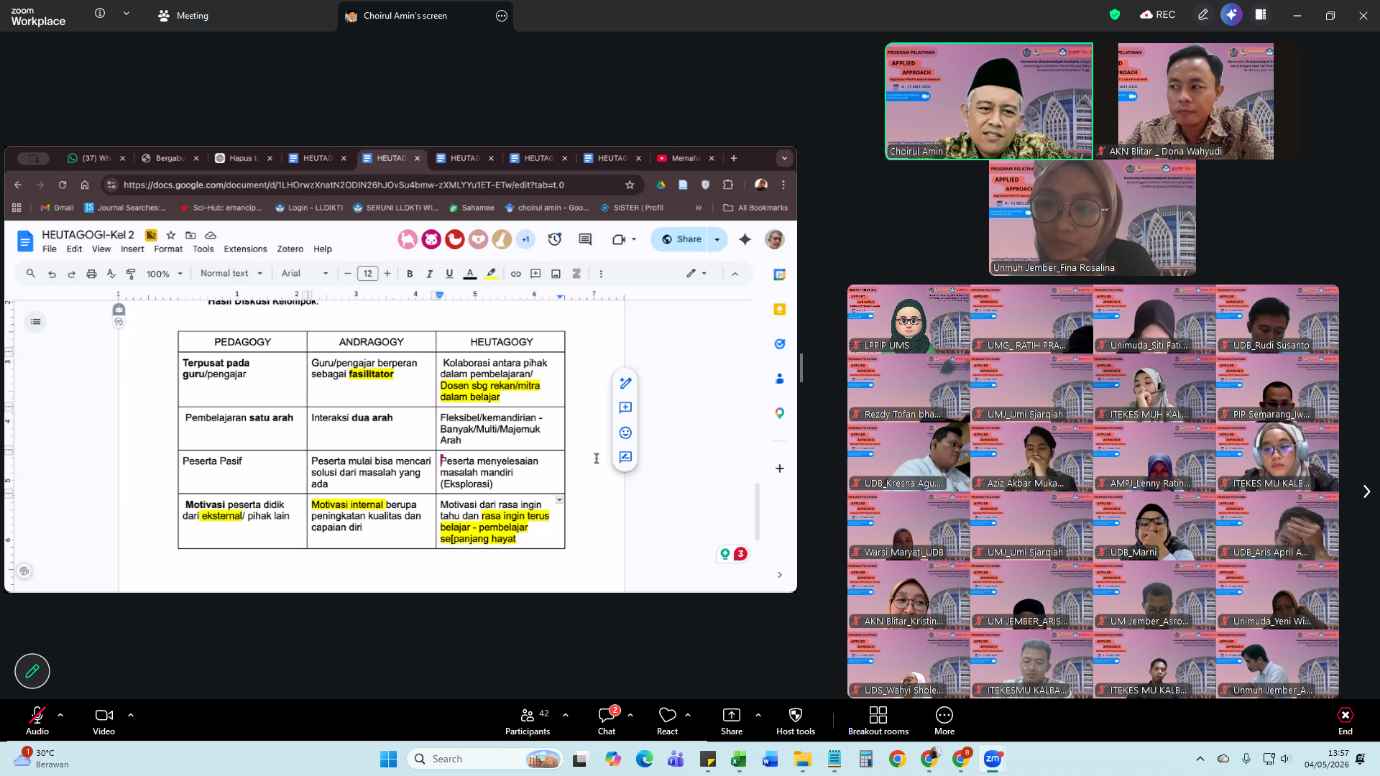This screenshot has height=776, width=1380.
Task: Select the highlight color marker tool
Action: 491,274
